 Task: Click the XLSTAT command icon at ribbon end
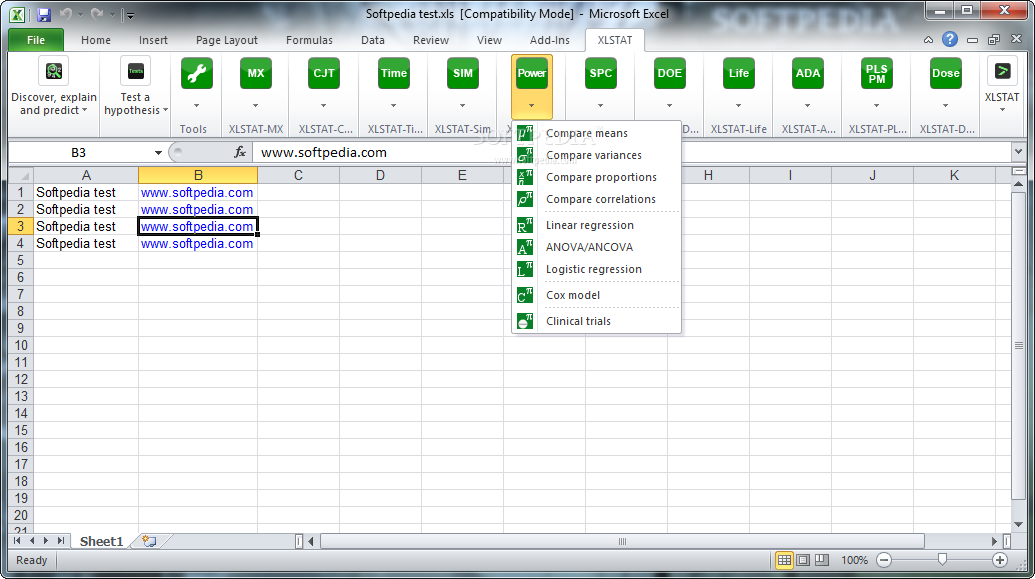point(1002,71)
